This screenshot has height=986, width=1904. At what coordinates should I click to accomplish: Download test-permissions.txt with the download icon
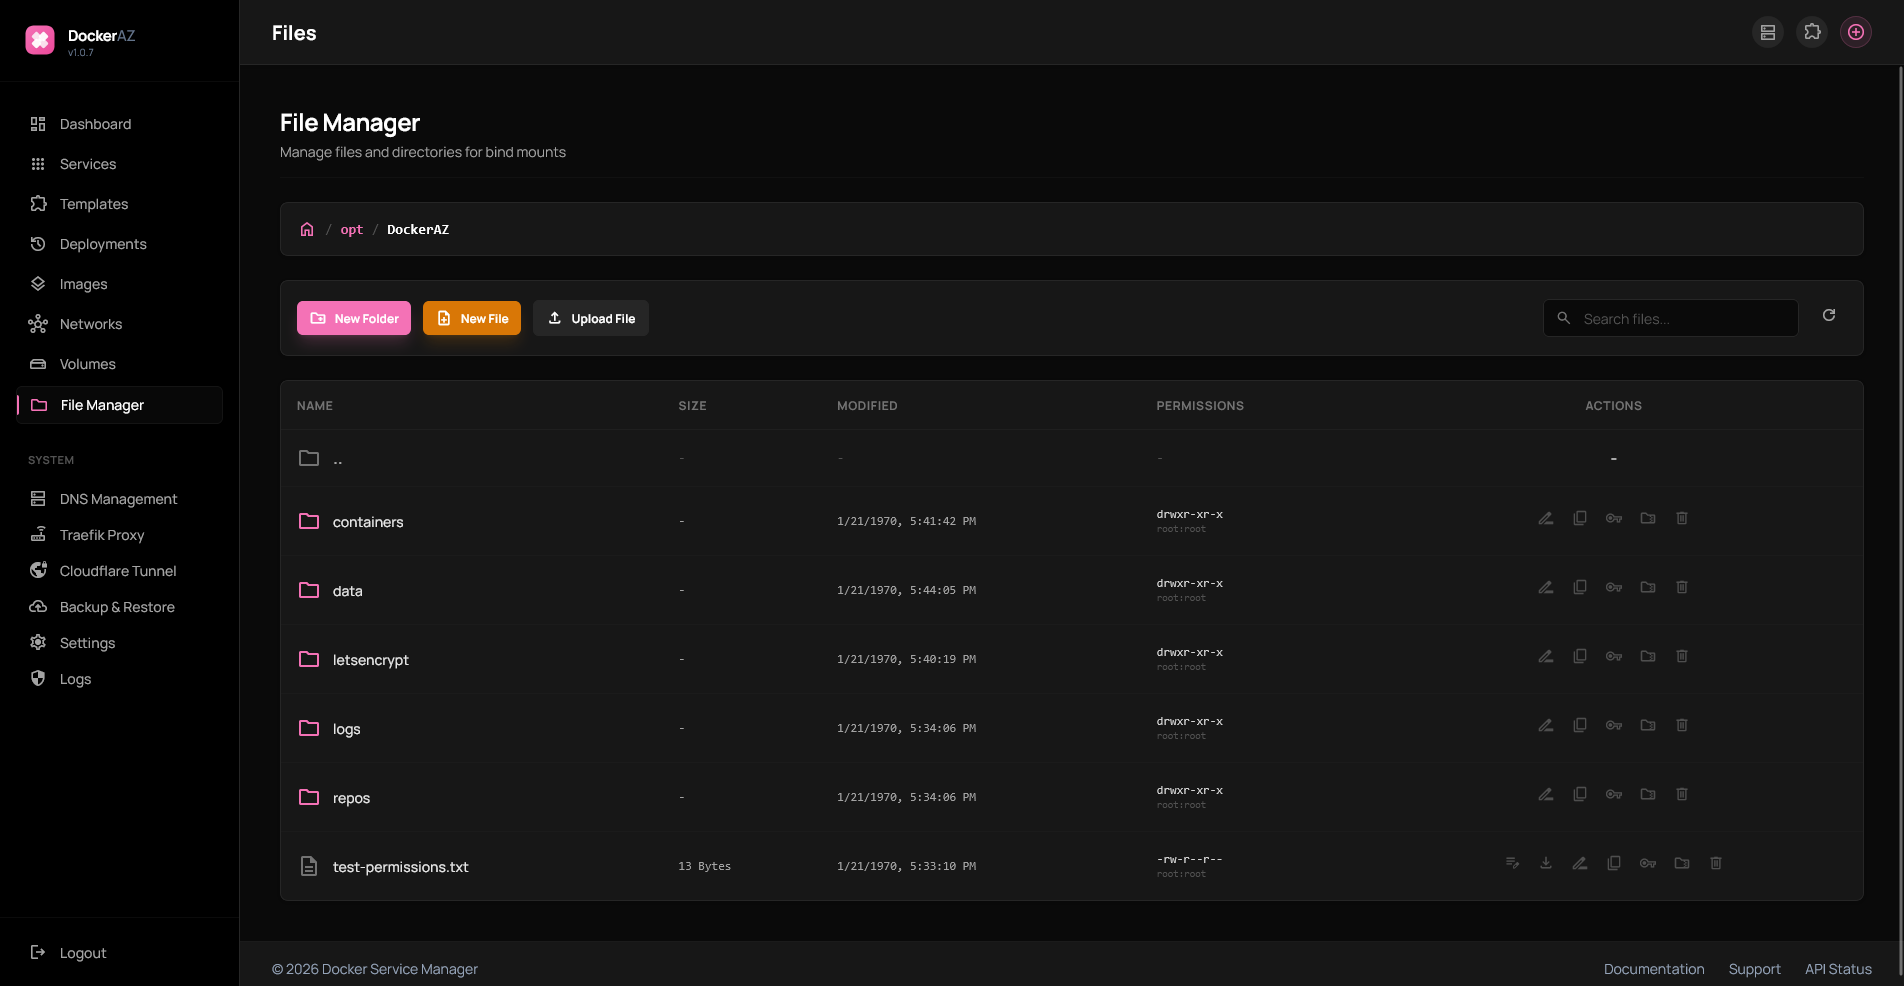pos(1546,863)
